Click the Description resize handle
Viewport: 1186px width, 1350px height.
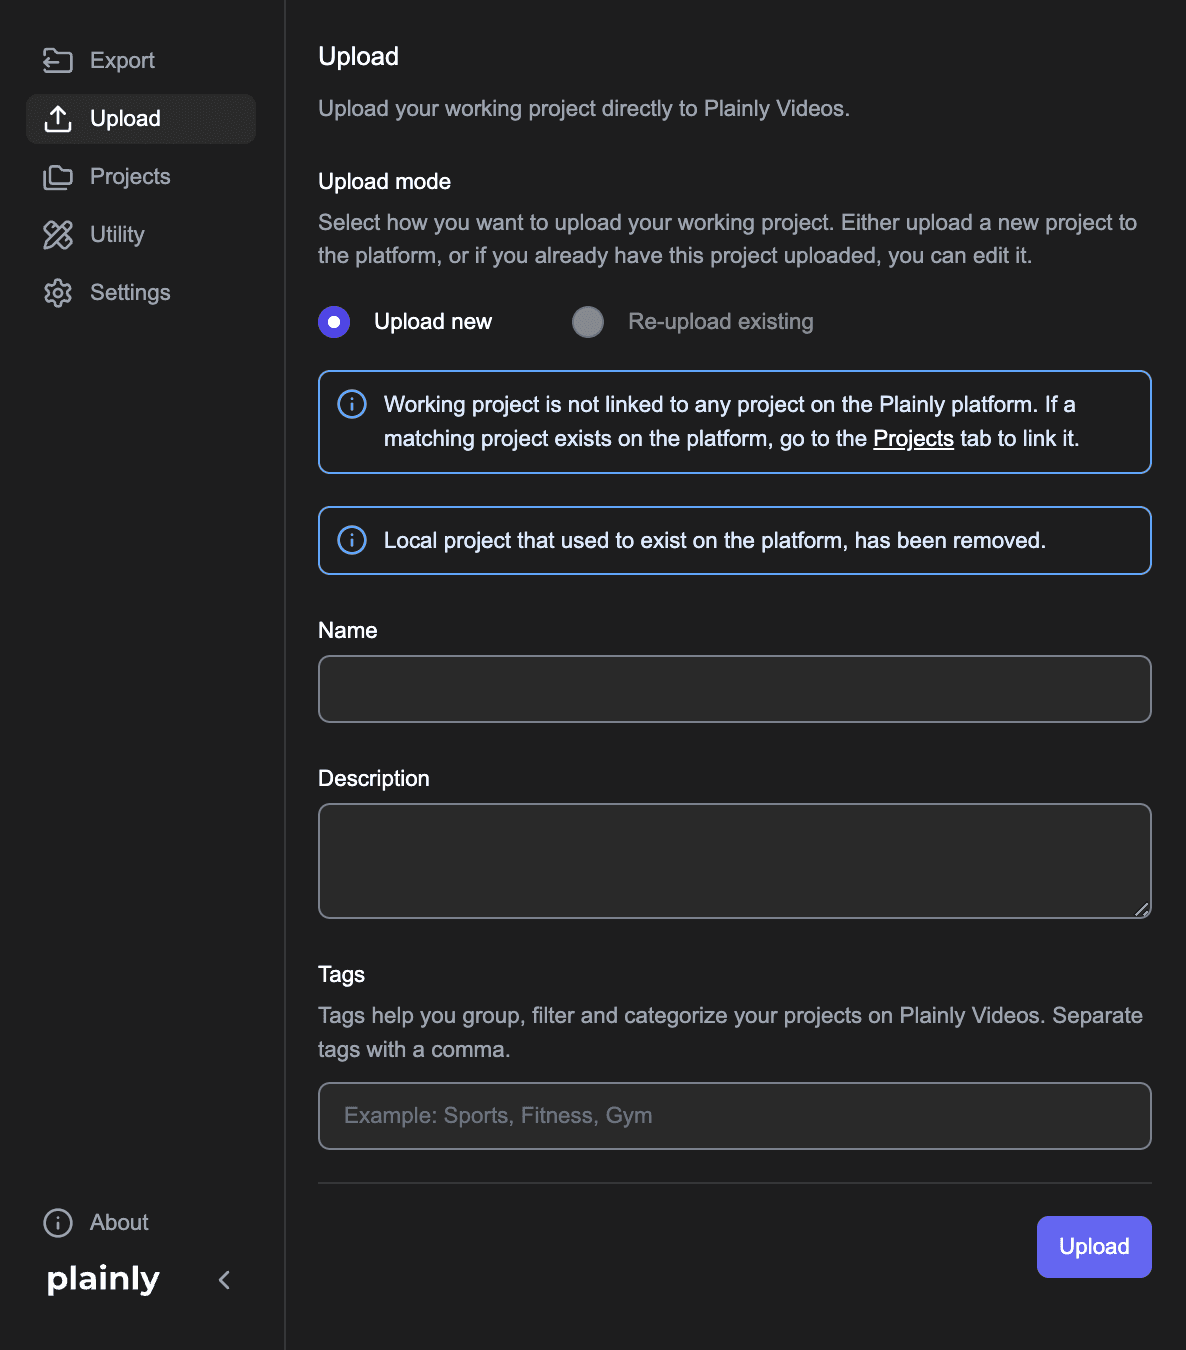click(x=1141, y=909)
